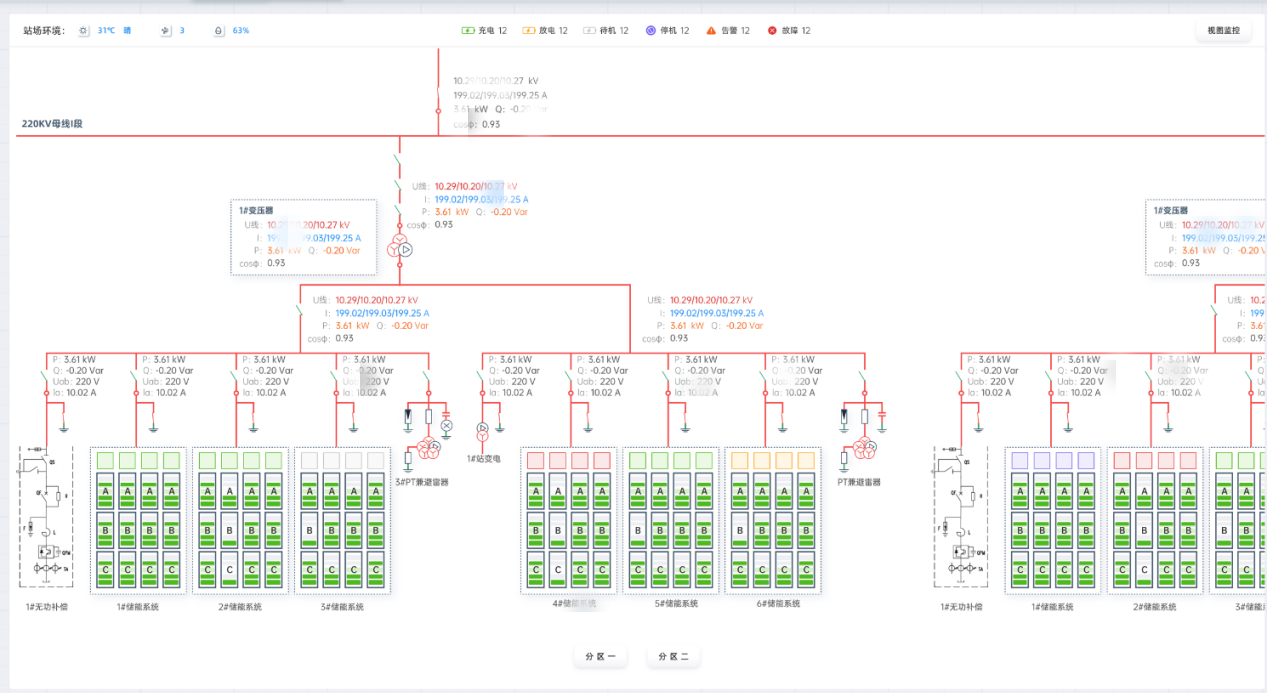This screenshot has height=693, width=1267.
Task: Select the yellow 放电 discharging status icon
Action: (x=528, y=31)
